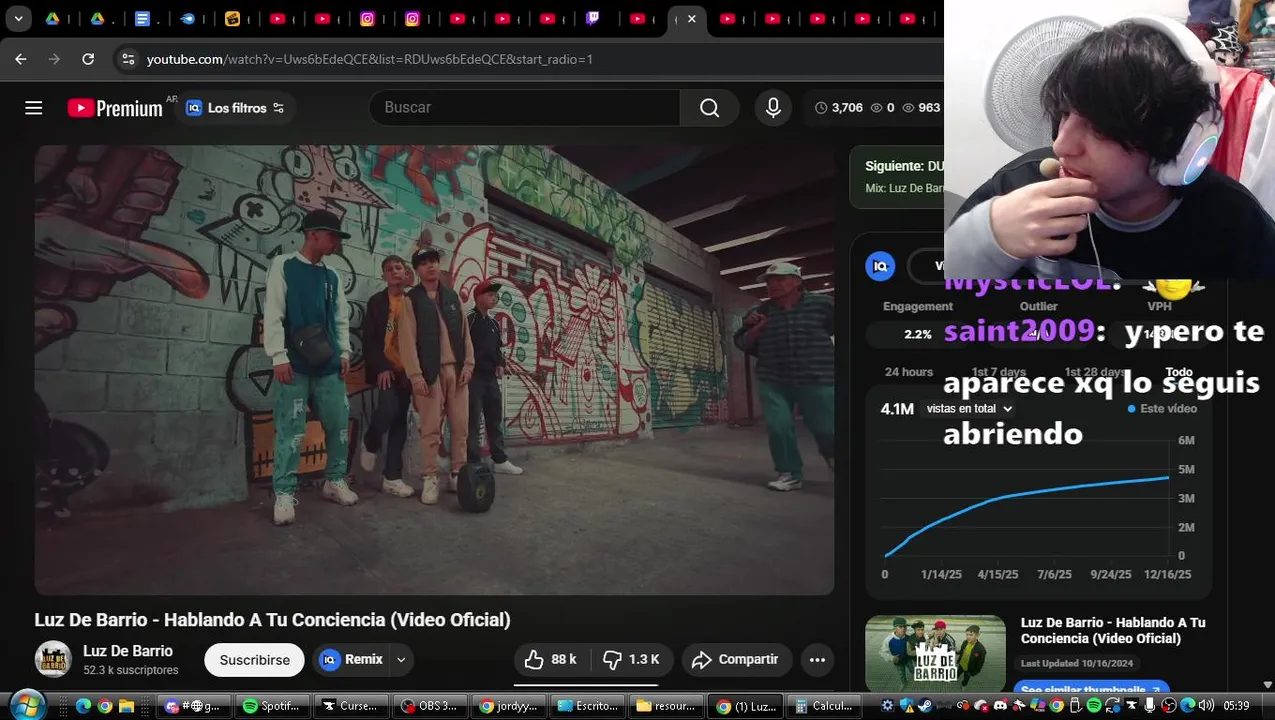This screenshot has width=1275, height=720.
Task: Like the video with 88 k thumbs up
Action: click(x=551, y=660)
